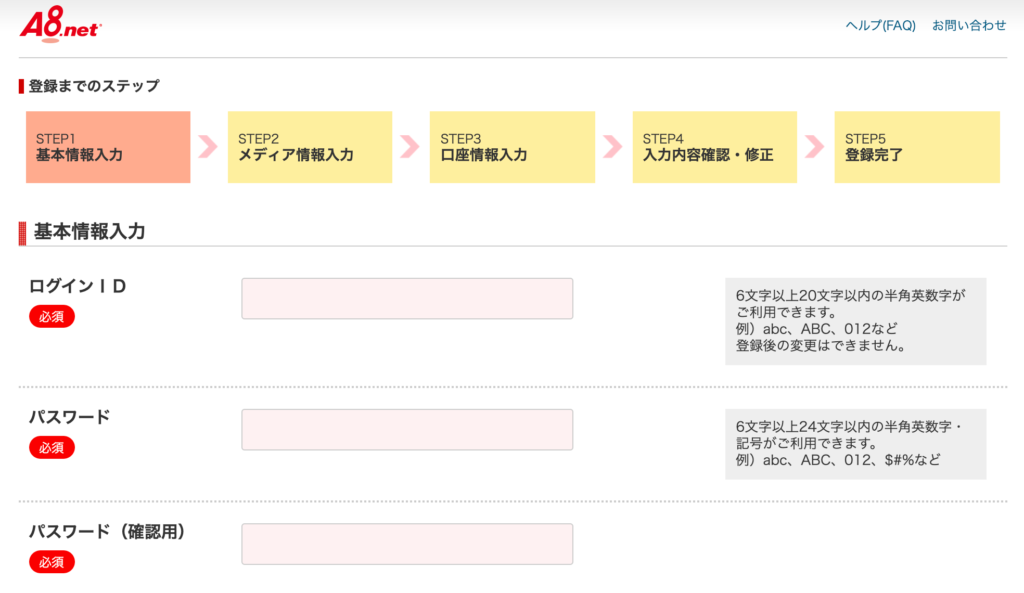Click the A8.net logo

[60, 24]
